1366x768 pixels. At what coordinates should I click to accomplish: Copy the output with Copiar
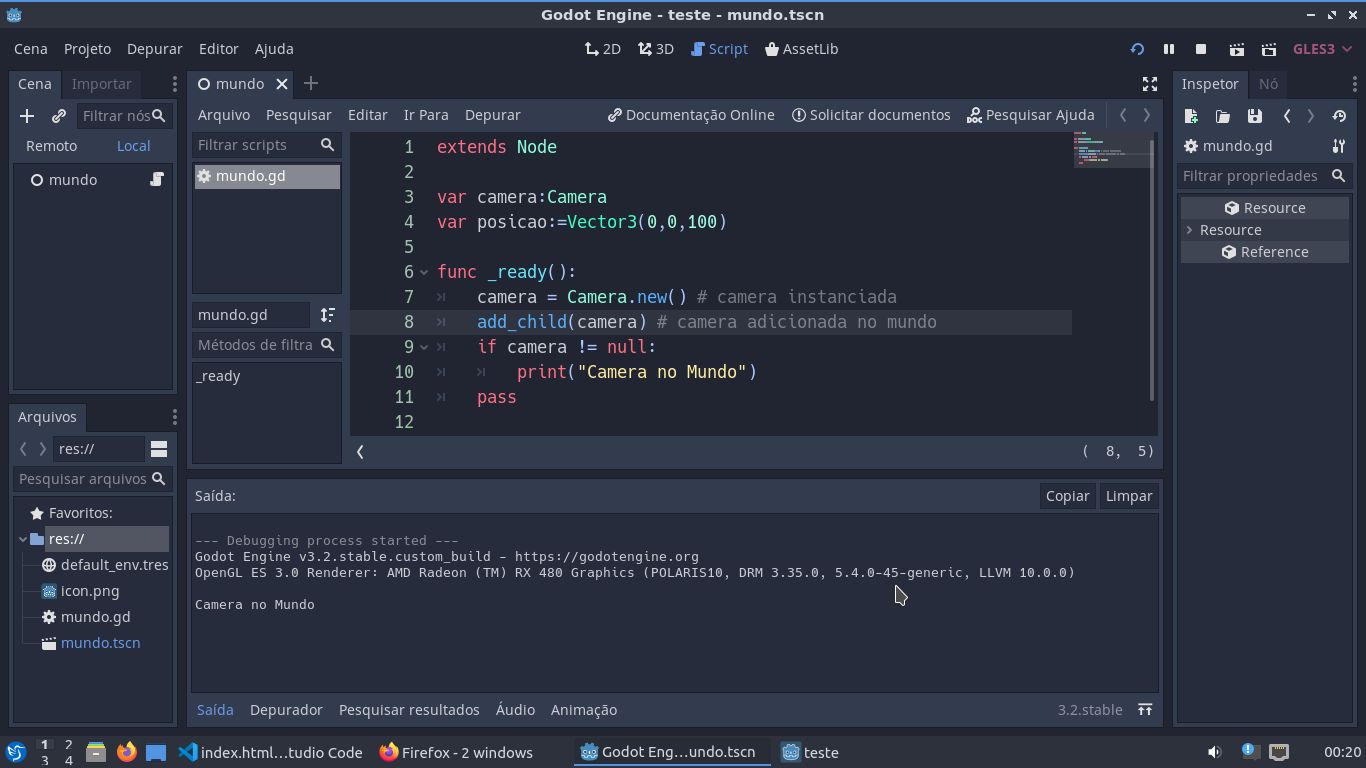coord(1067,496)
